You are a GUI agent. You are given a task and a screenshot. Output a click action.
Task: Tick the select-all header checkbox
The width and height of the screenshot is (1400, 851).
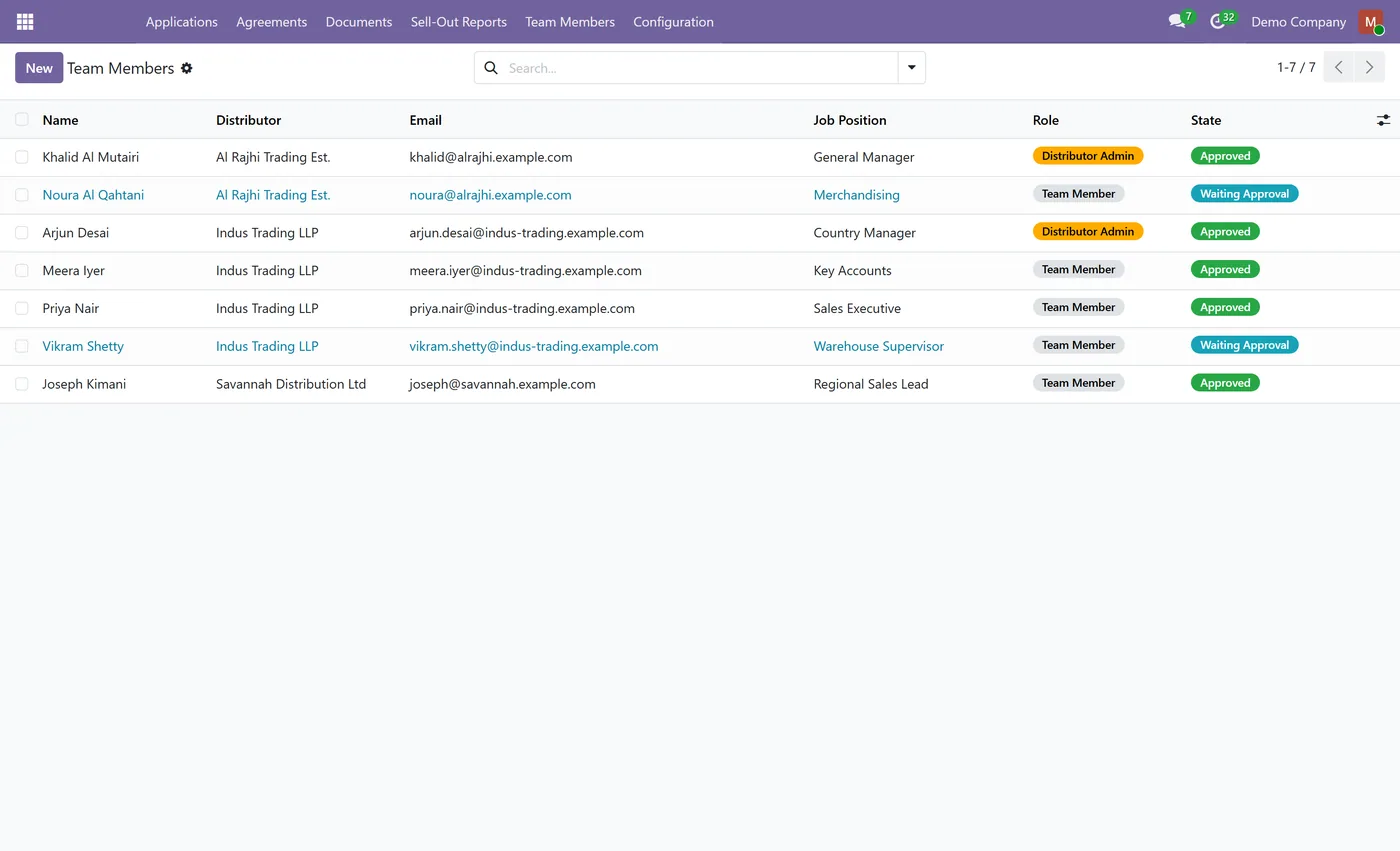(22, 120)
